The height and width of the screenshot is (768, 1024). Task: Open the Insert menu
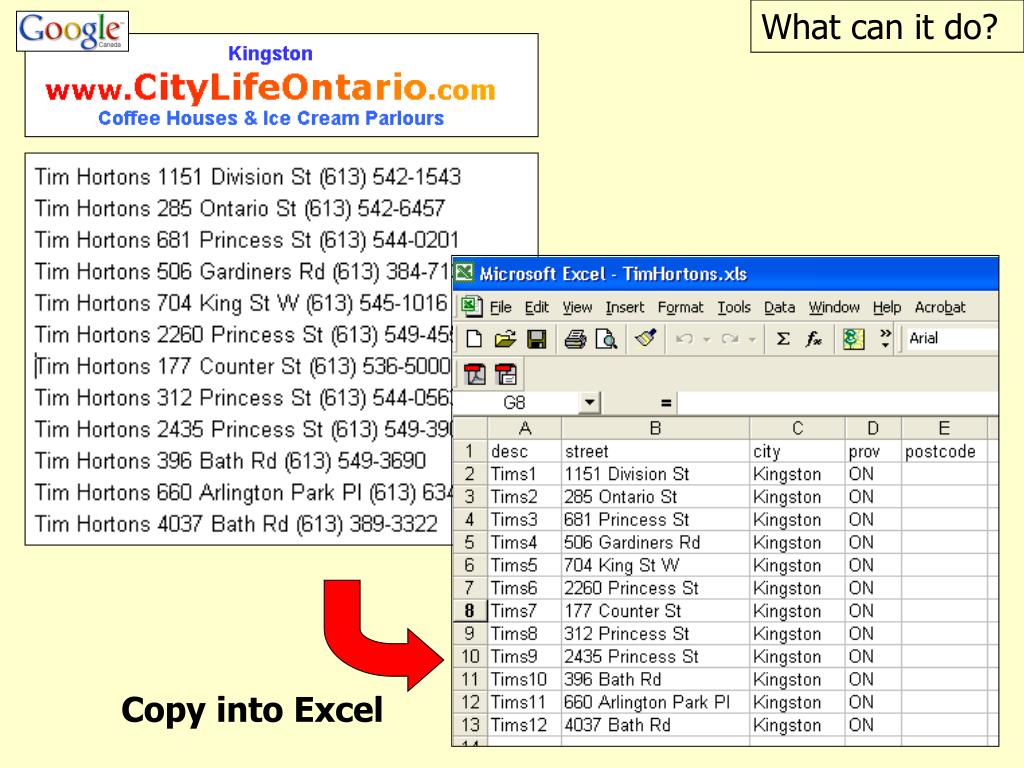click(x=624, y=307)
